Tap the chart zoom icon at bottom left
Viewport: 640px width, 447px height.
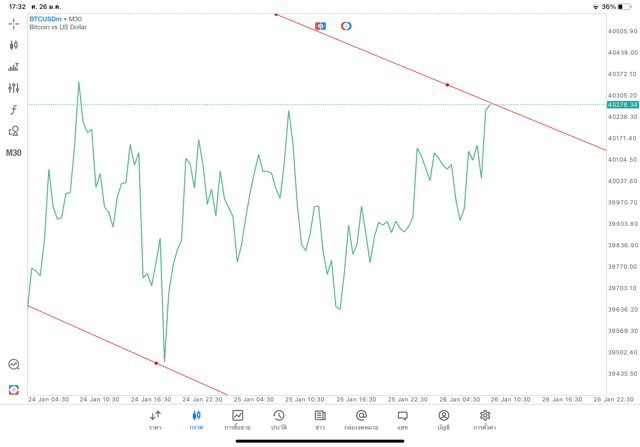click(14, 365)
